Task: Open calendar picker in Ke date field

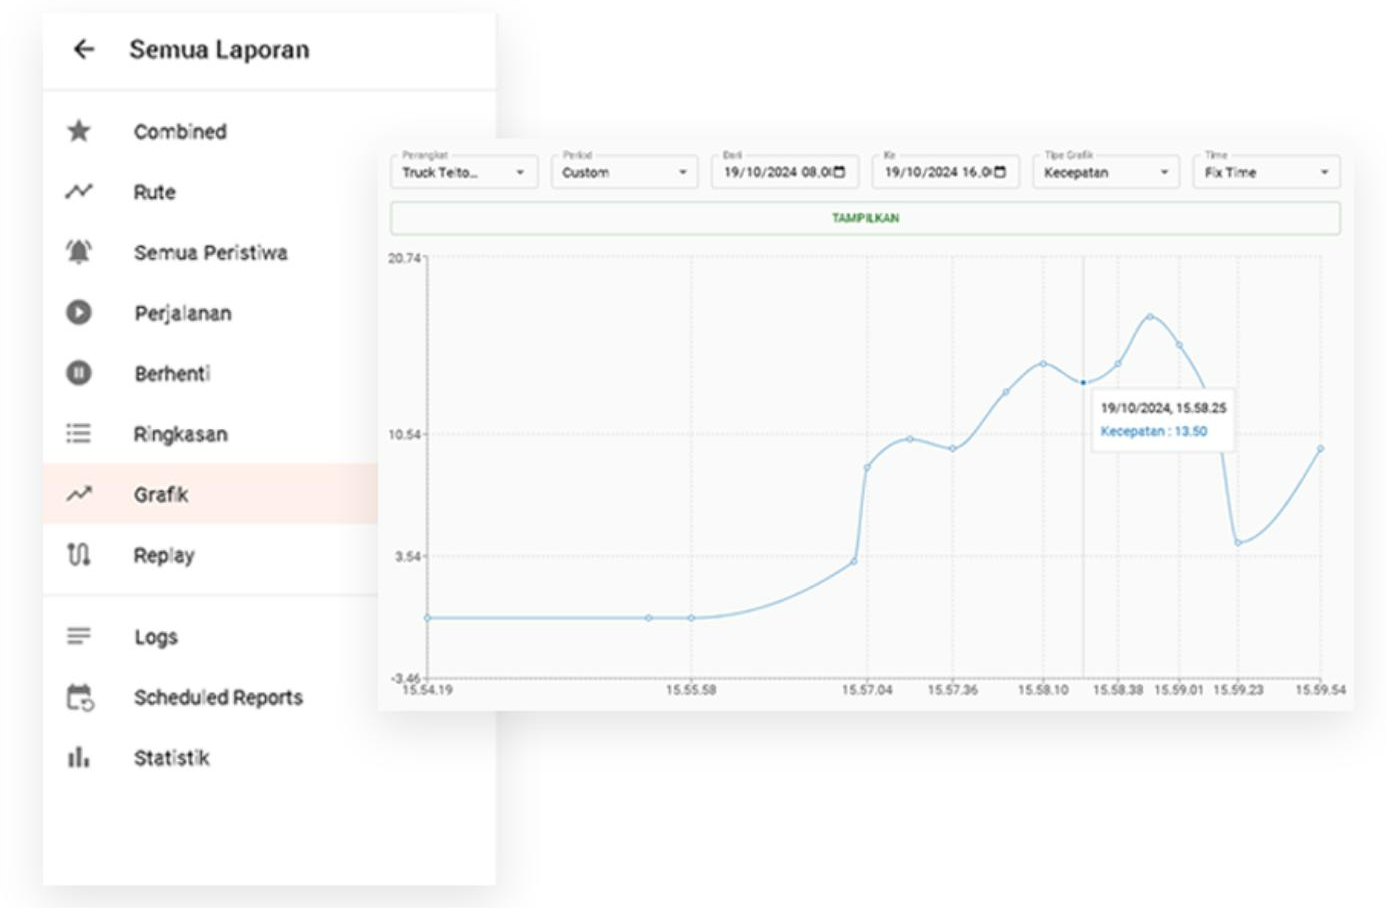Action: (1000, 172)
